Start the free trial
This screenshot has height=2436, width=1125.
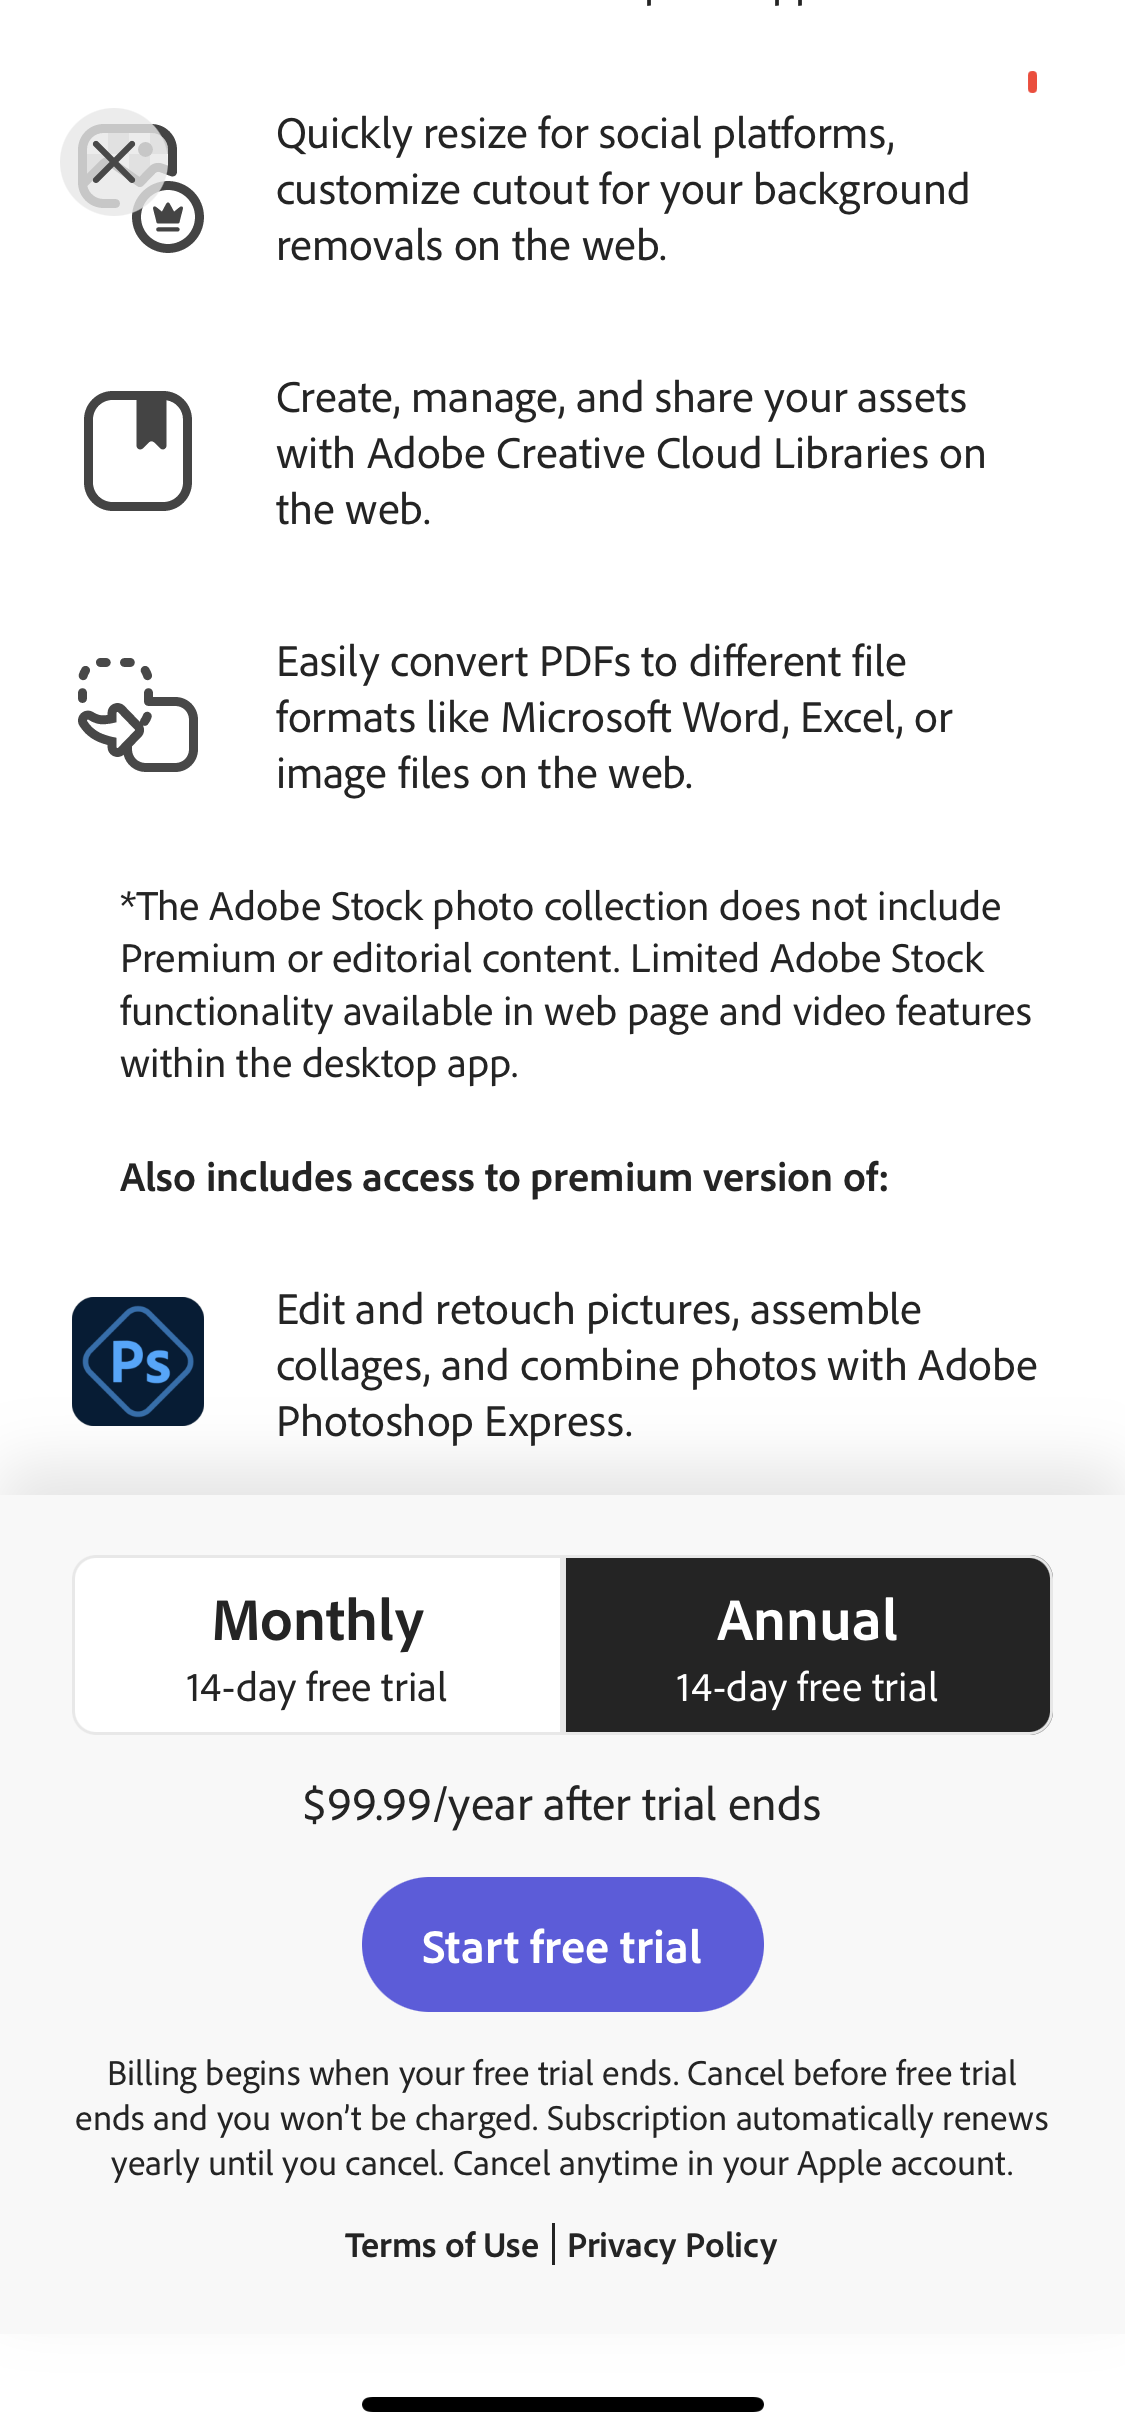(562, 1942)
